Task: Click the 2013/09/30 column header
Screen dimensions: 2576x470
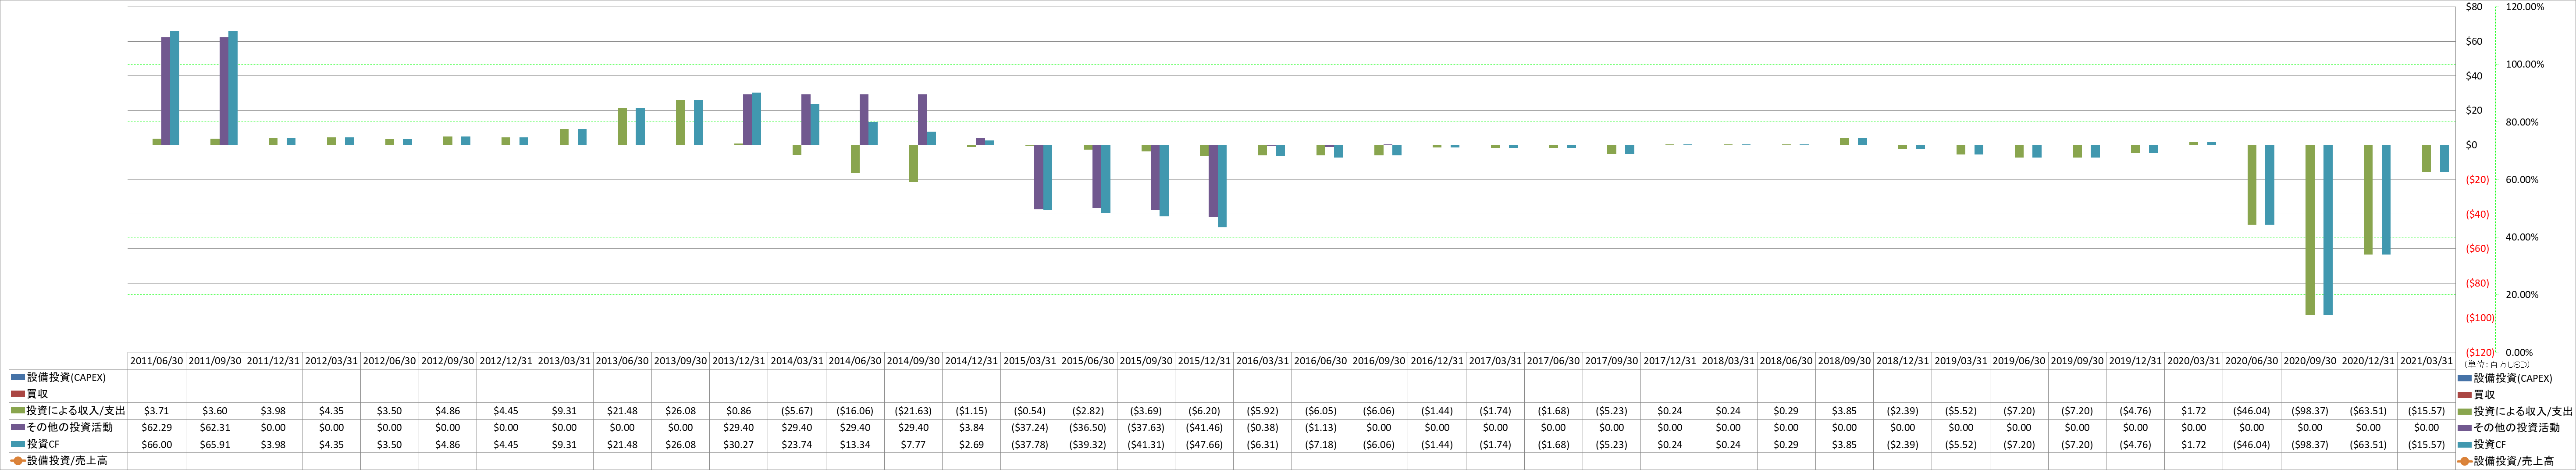Action: point(681,361)
